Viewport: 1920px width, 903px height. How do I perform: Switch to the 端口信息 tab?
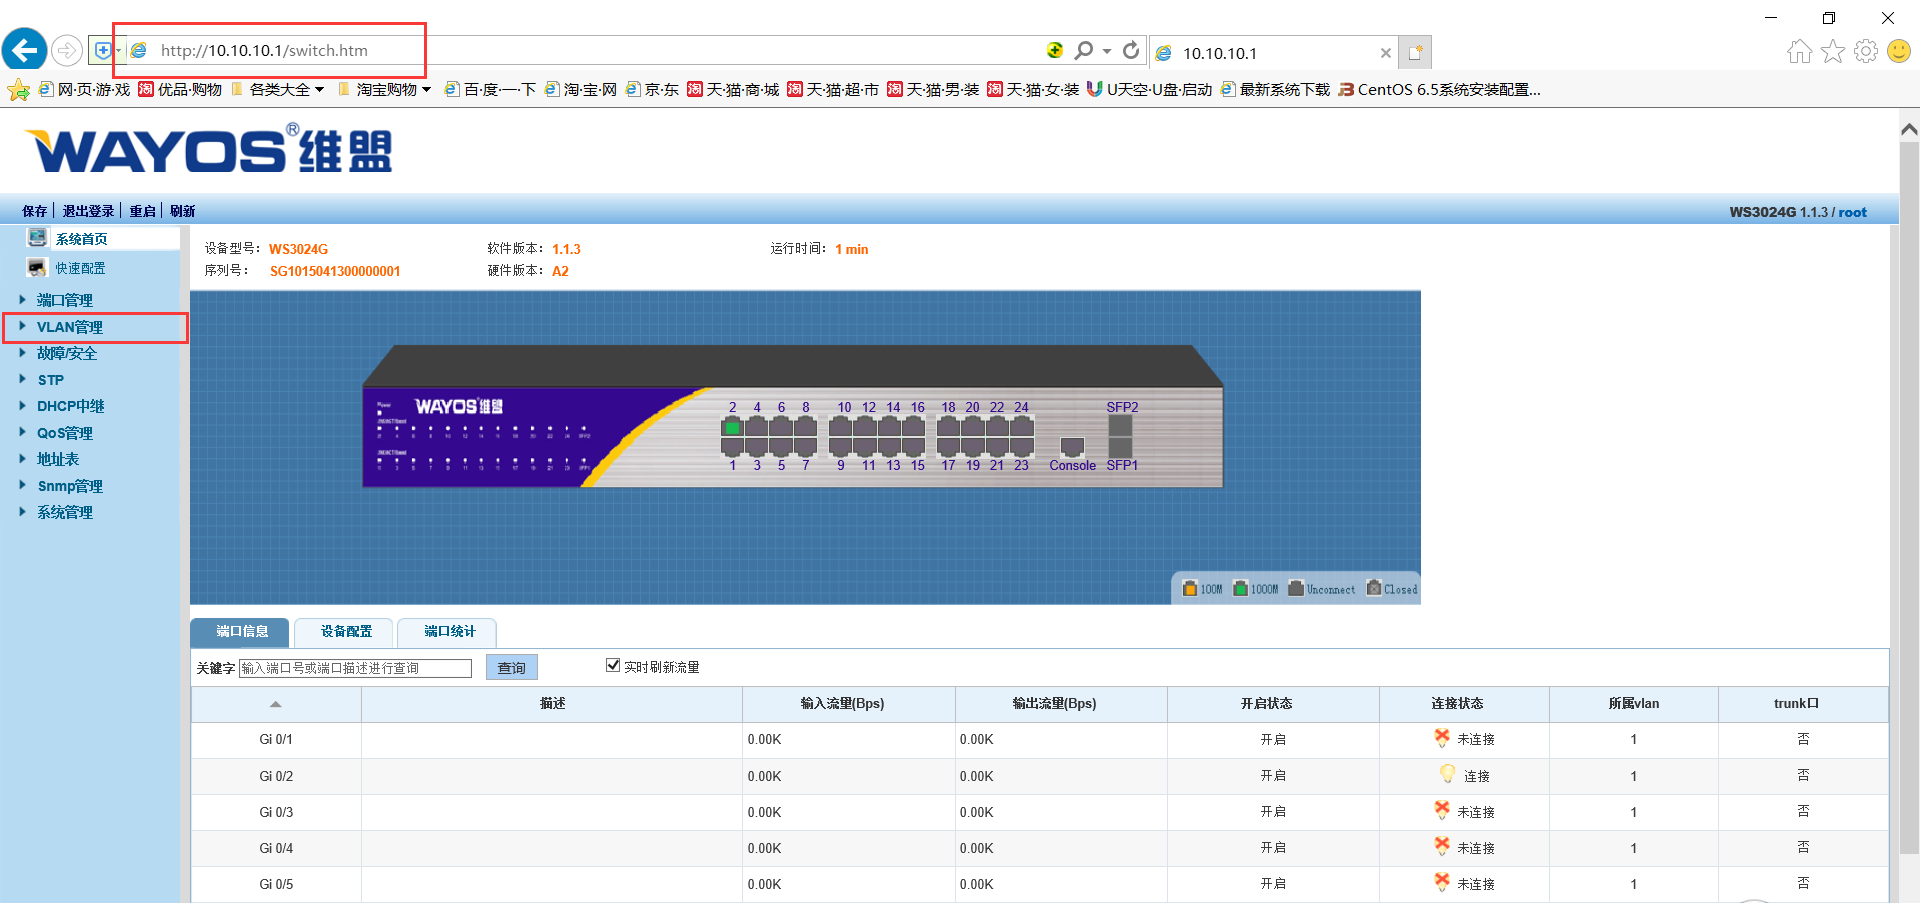click(241, 632)
